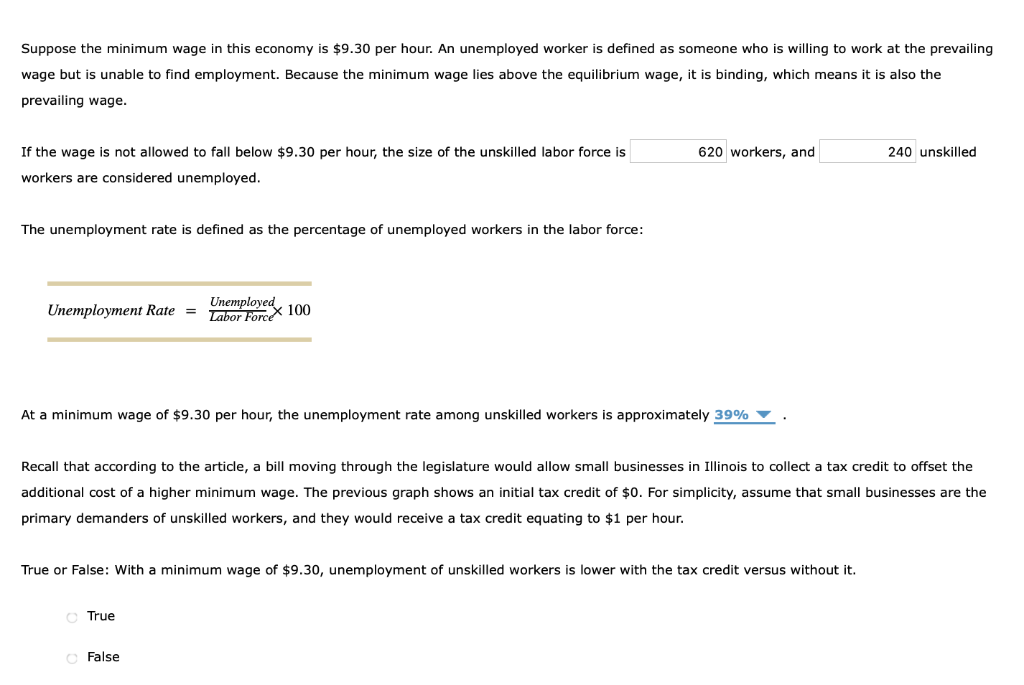This screenshot has height=685, width=1024.
Task: Click the paragraph starting "Suppose the minimum wage"
Action: coord(507,74)
